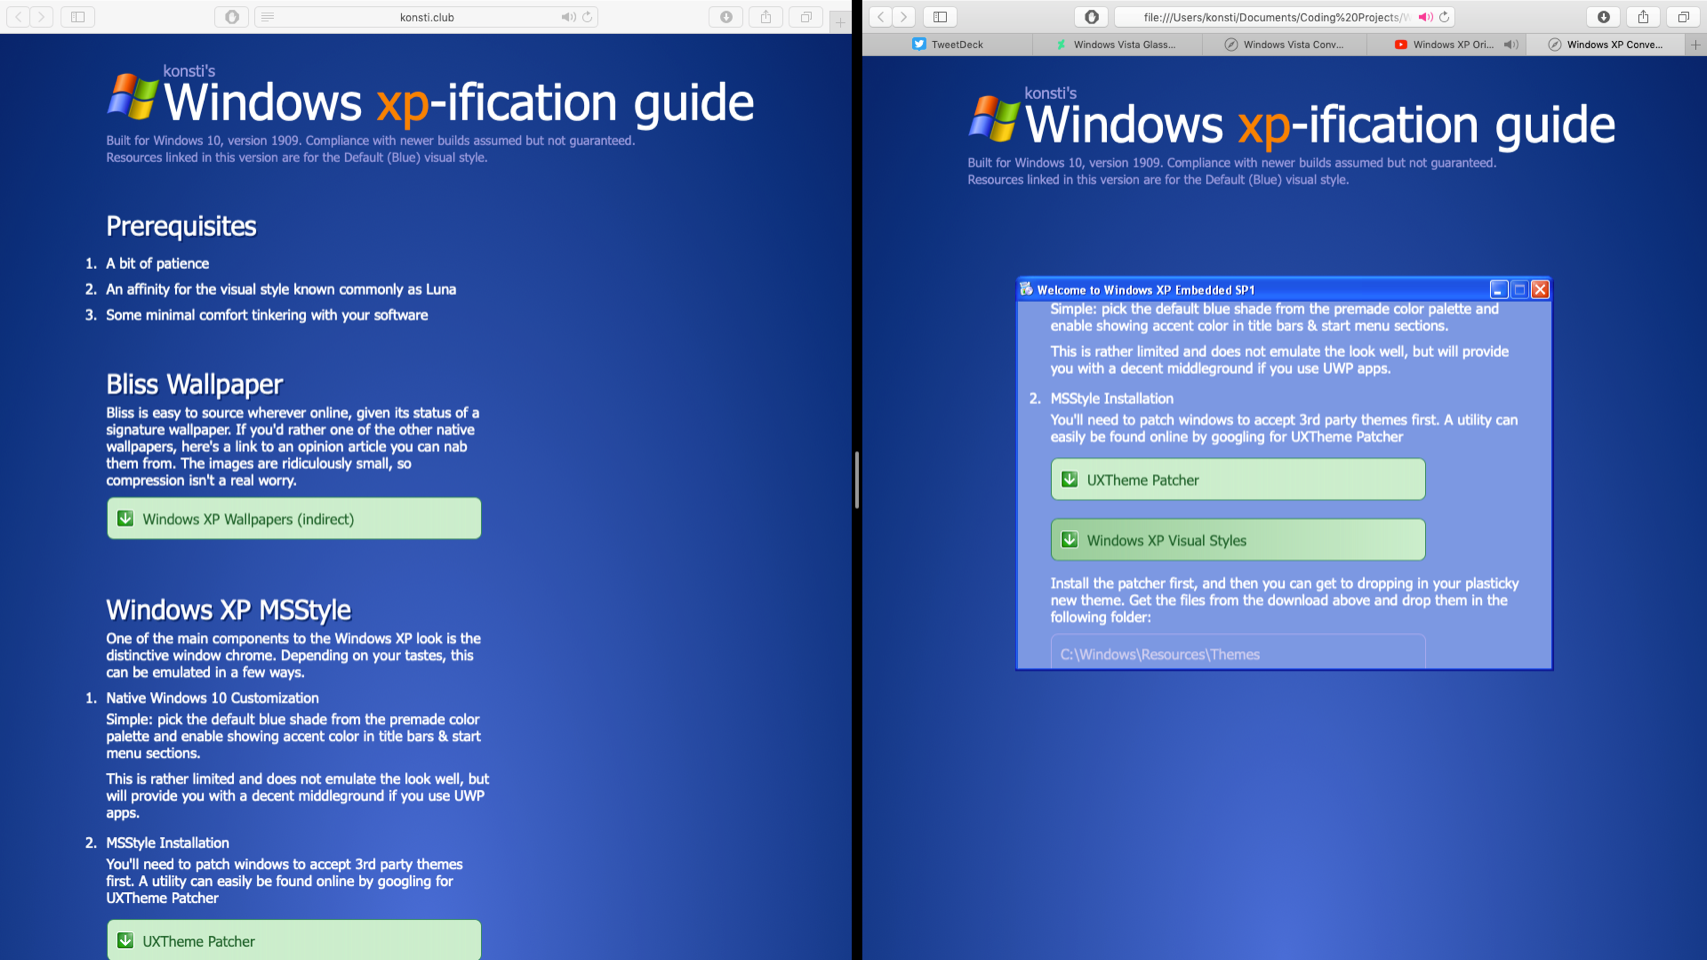Viewport: 1707px width, 960px height.
Task: Click privacy shield icon in right window
Action: pyautogui.click(x=1091, y=17)
